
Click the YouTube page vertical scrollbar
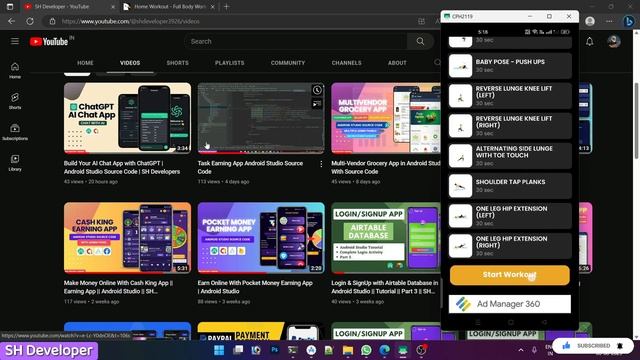coord(636,121)
